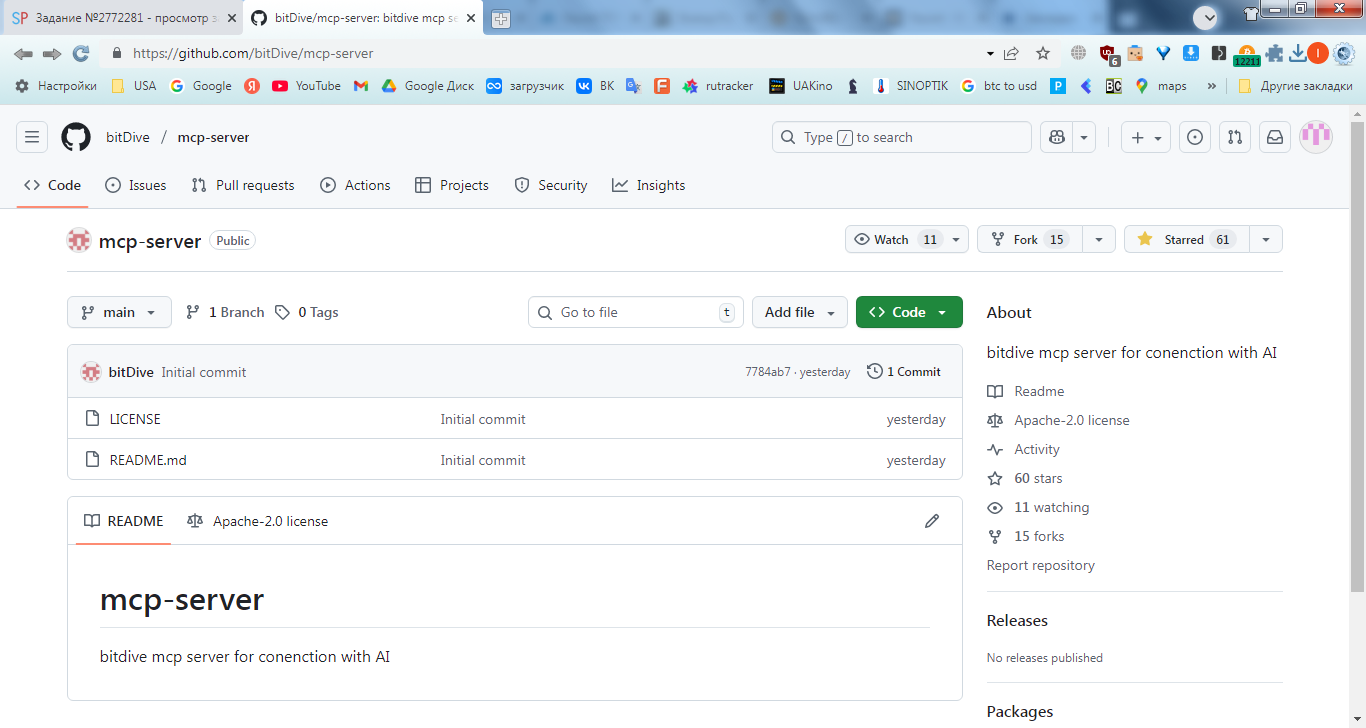The image size is (1366, 728).
Task: Edit README with the pencil icon
Action: click(932, 521)
